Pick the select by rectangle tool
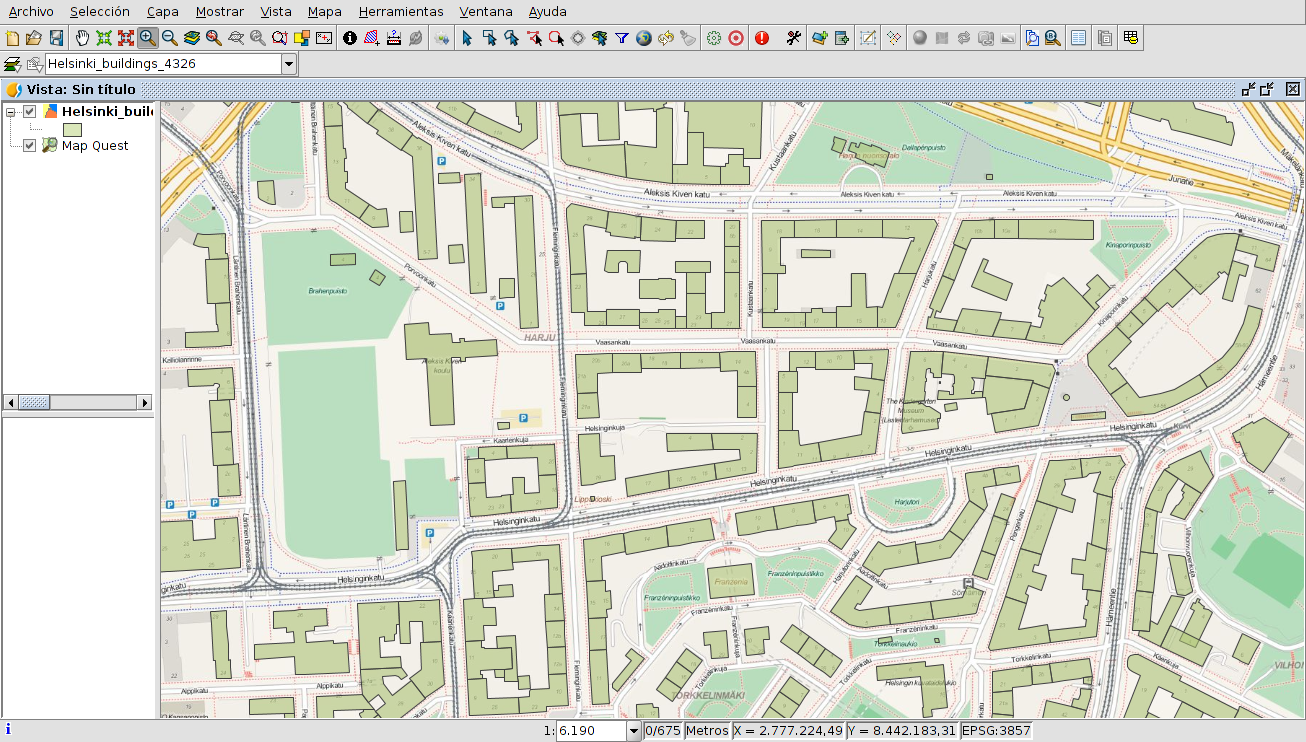1306x742 pixels. coord(489,38)
